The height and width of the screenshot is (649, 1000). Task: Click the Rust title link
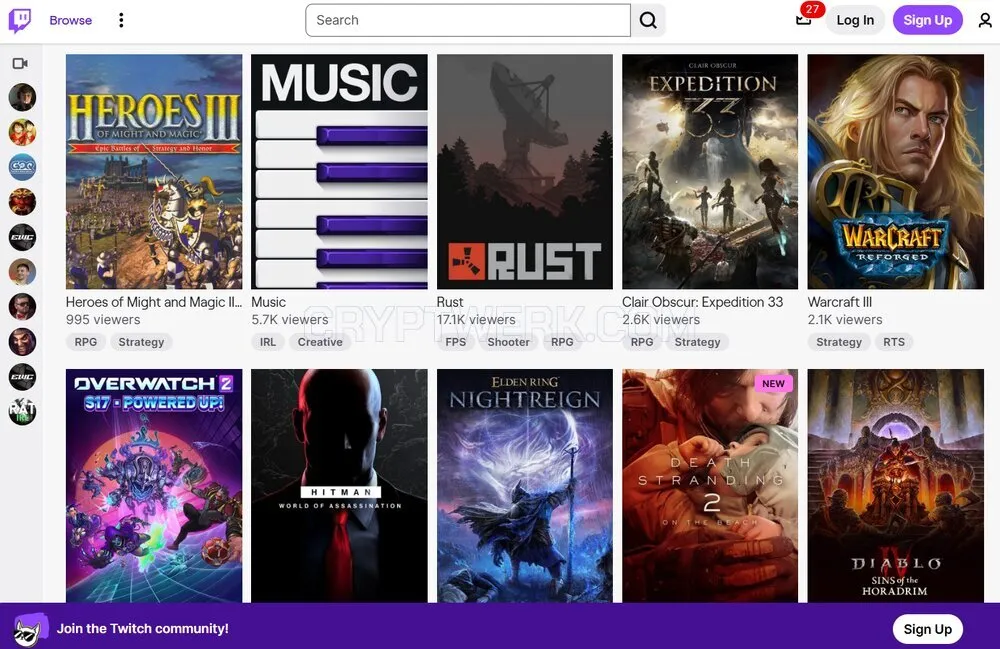tap(450, 302)
